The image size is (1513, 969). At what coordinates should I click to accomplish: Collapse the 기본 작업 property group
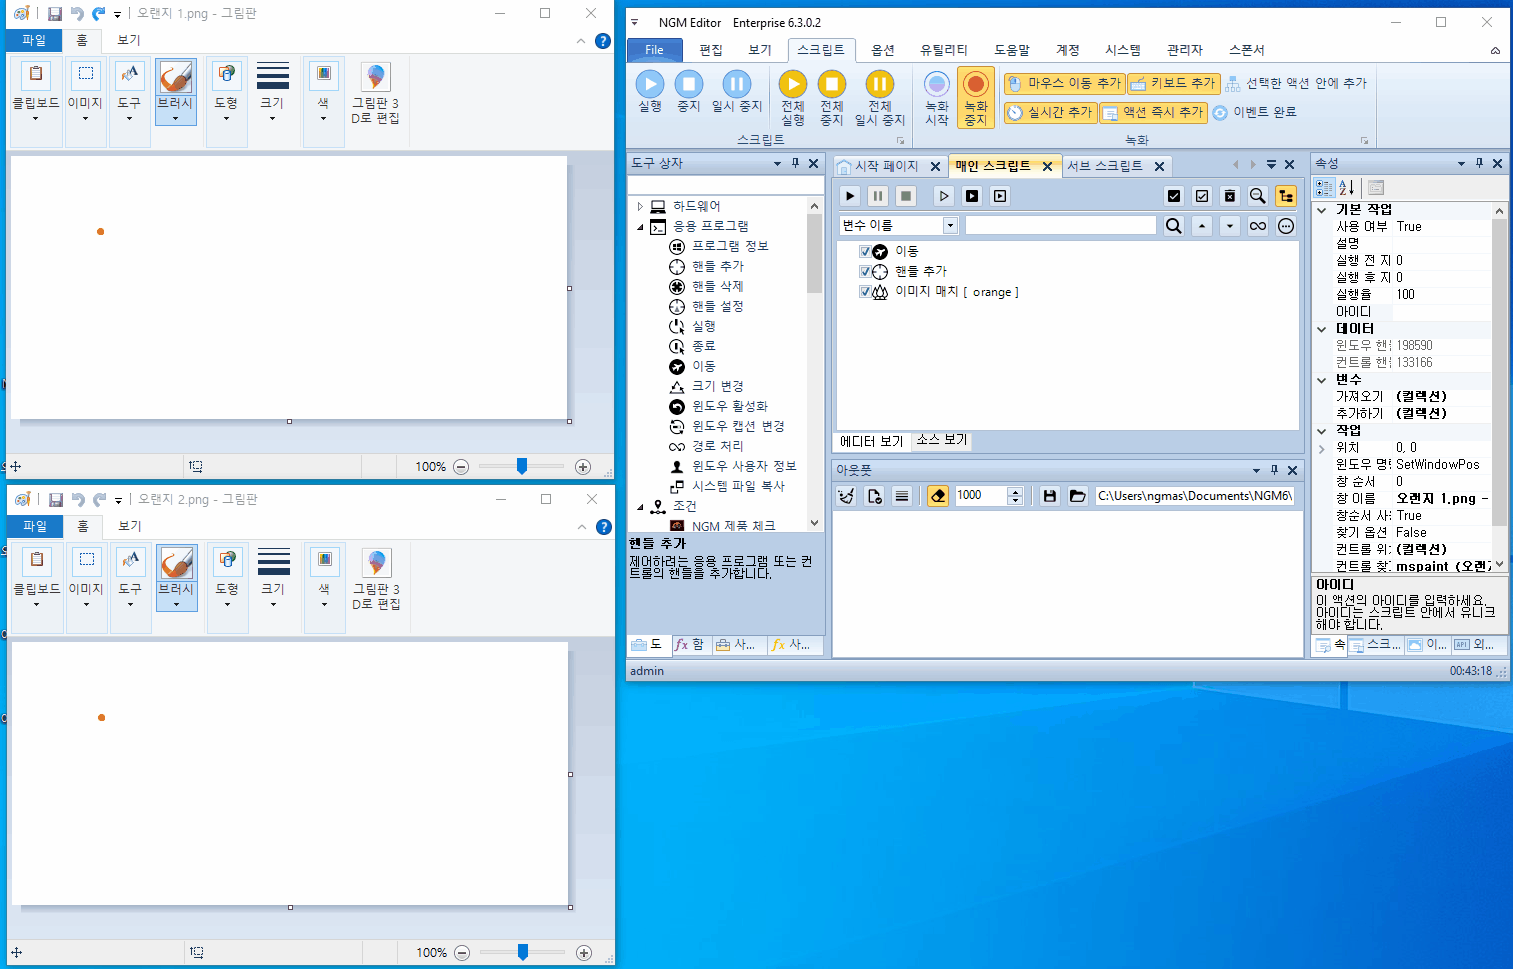click(1322, 210)
